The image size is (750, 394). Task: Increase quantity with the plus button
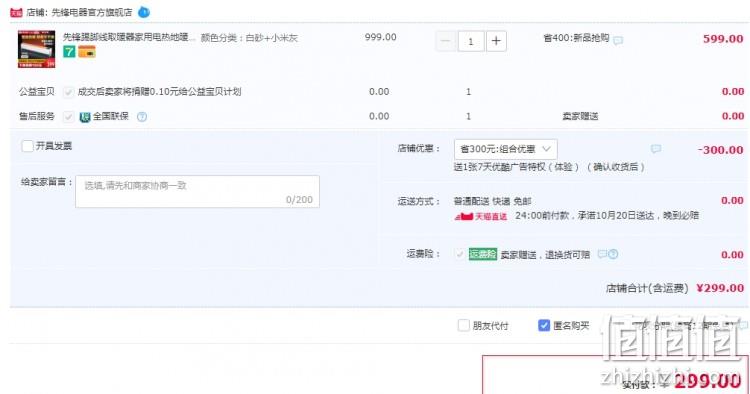click(496, 41)
